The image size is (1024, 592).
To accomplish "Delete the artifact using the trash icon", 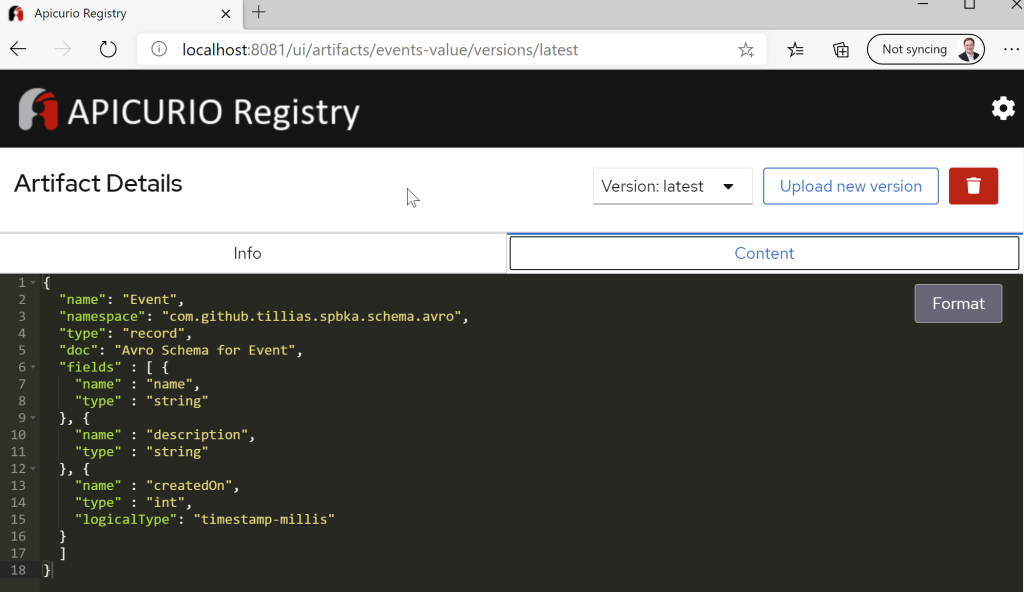I will point(973,186).
